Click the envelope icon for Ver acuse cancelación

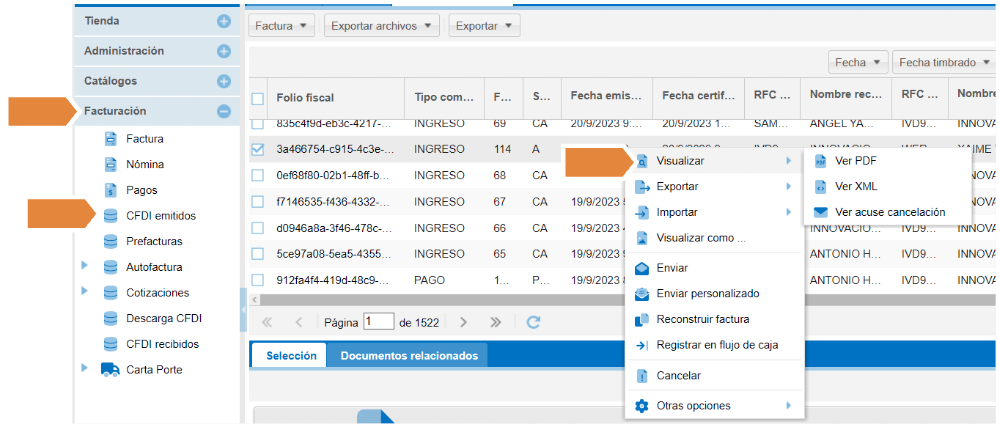[x=820, y=212]
